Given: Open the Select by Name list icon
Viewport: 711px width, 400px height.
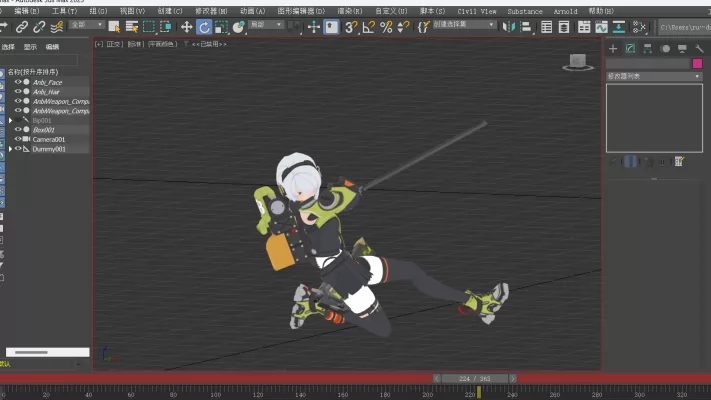Looking at the screenshot, I should point(131,27).
